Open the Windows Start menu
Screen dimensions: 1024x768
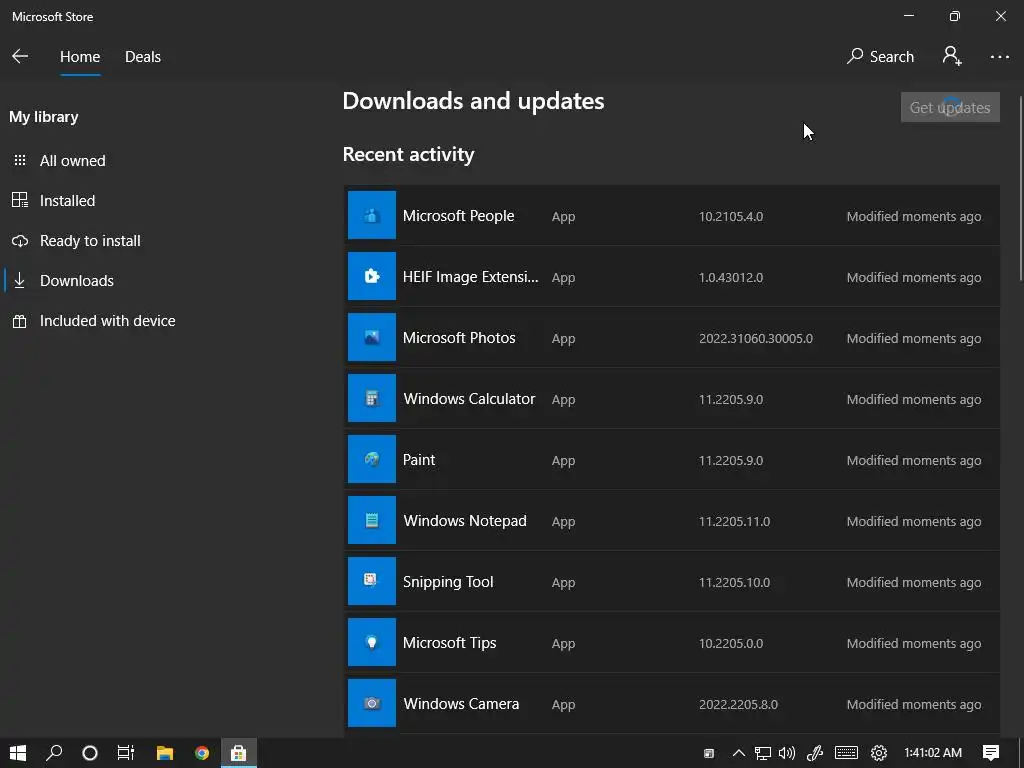click(x=18, y=753)
